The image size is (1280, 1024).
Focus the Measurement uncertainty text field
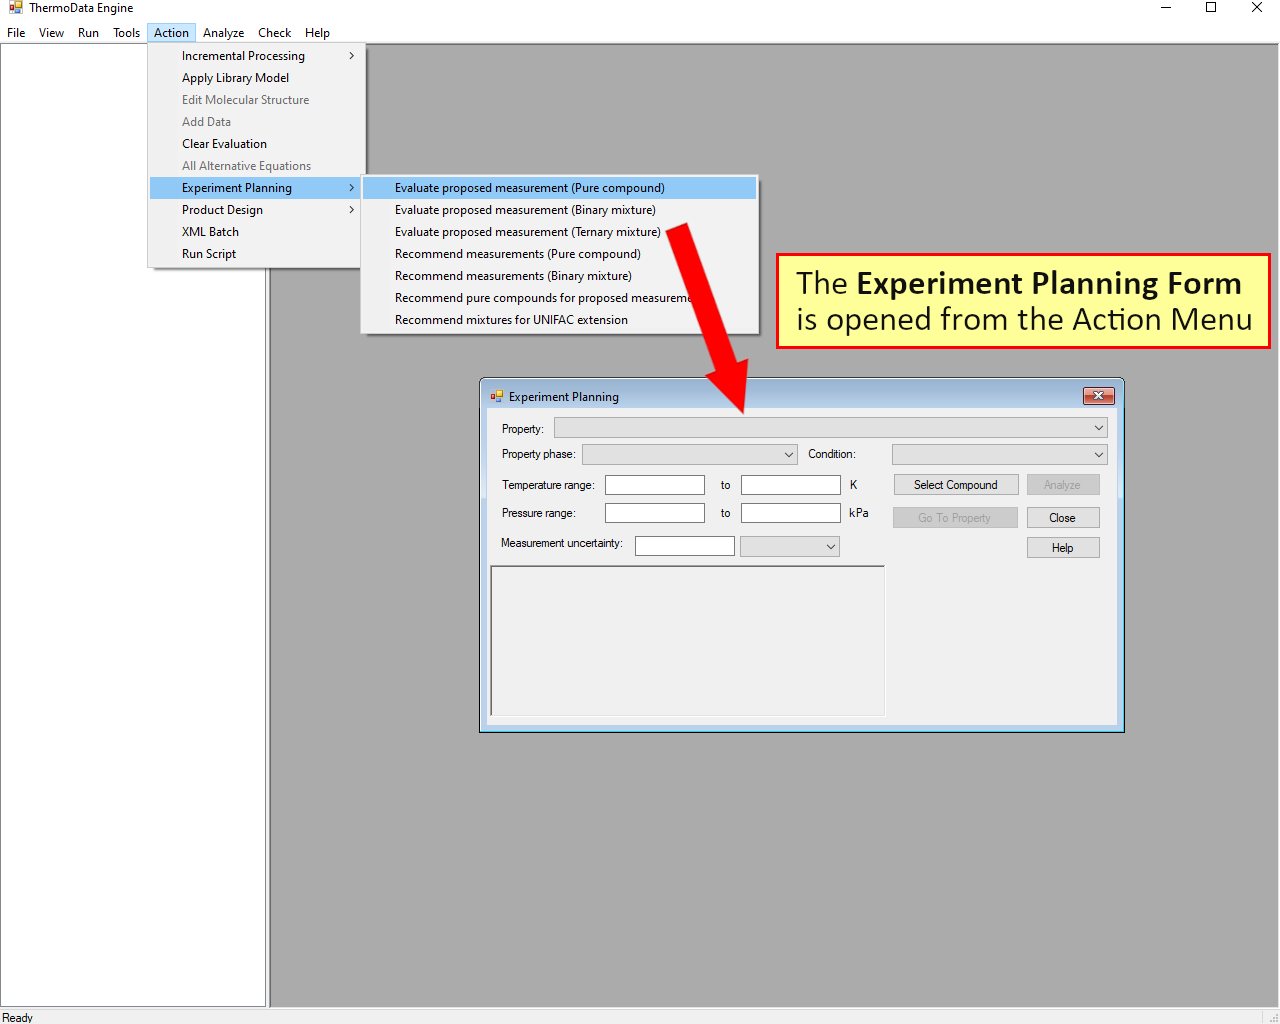pos(684,546)
